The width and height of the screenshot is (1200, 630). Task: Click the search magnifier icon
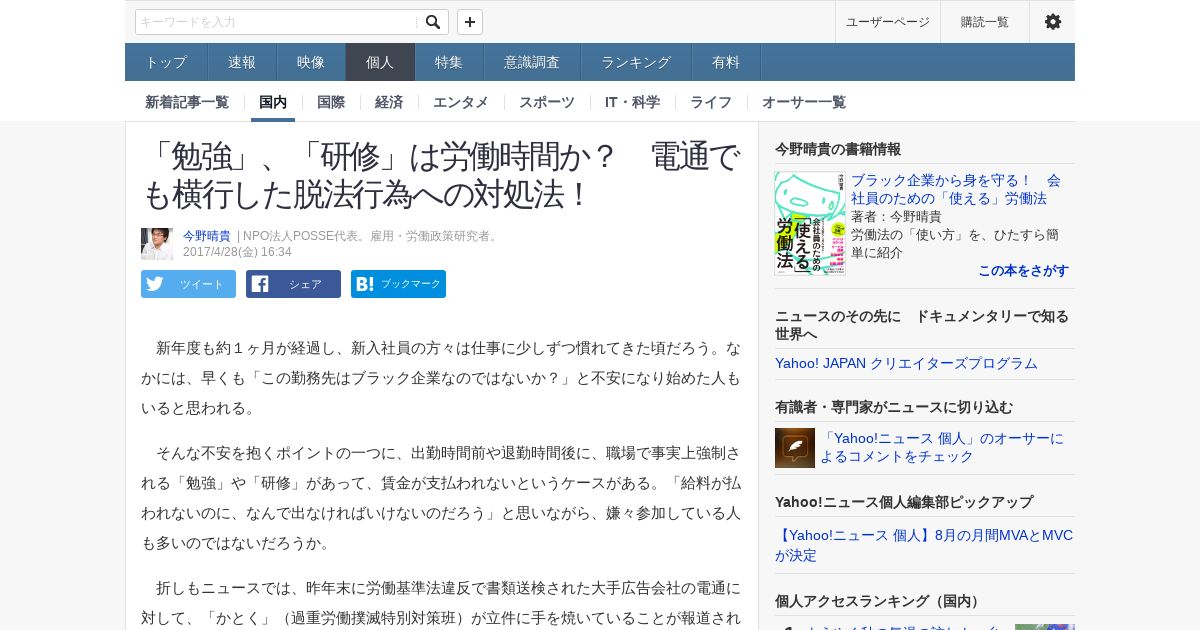(432, 22)
